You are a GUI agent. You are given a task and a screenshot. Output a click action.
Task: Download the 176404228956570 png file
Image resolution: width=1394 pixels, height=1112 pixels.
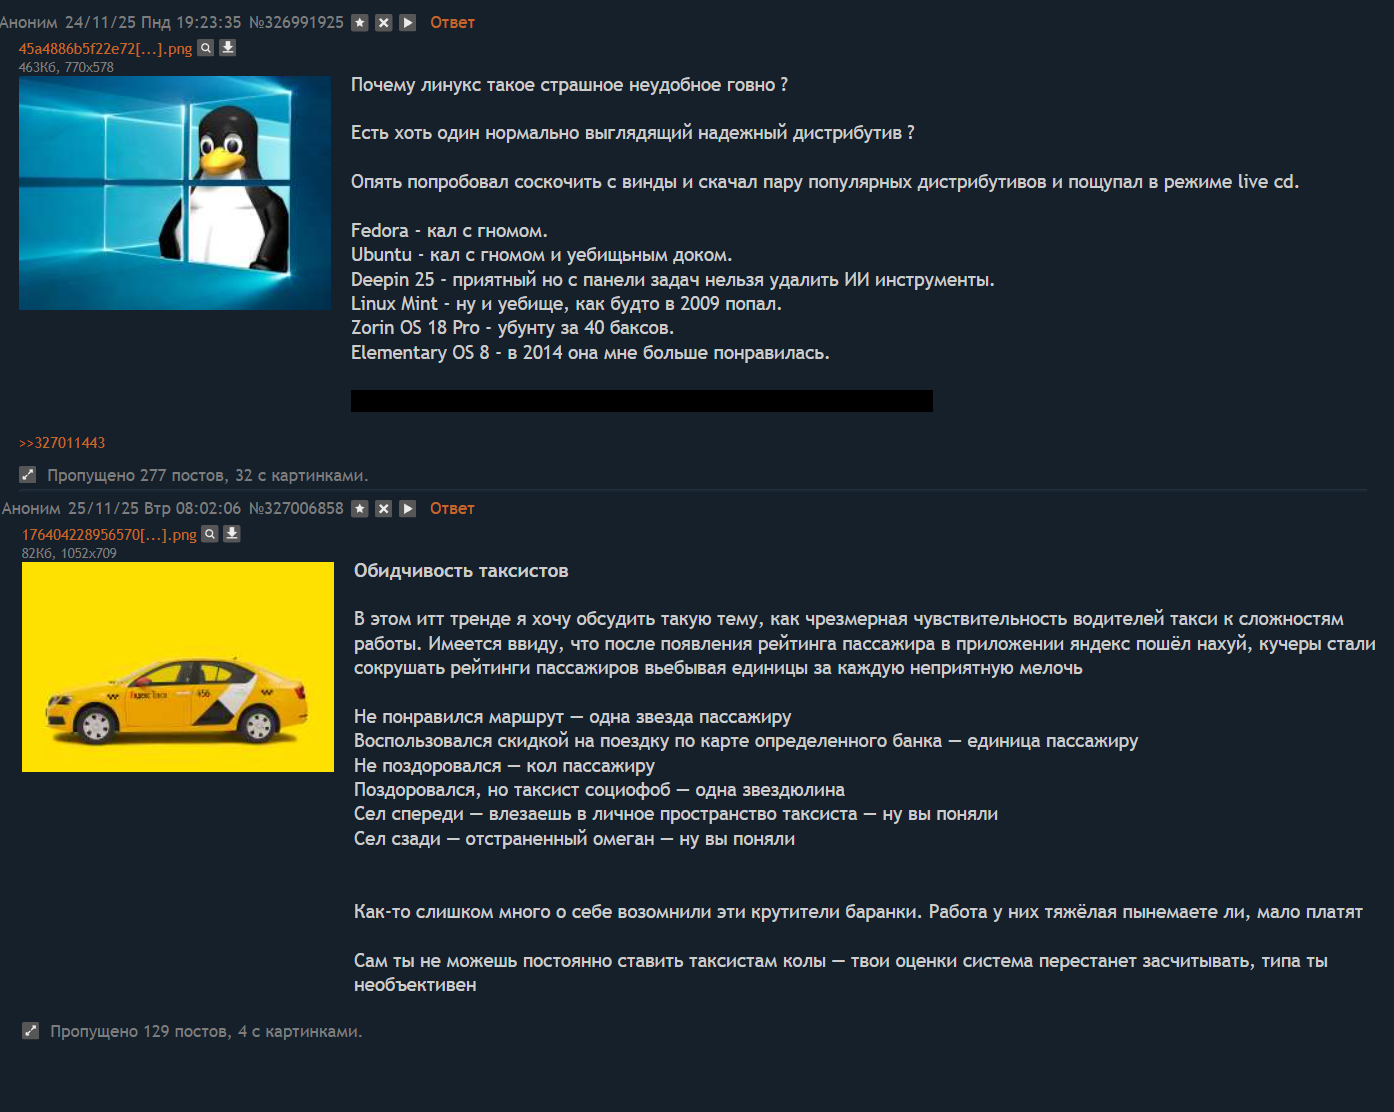232,533
